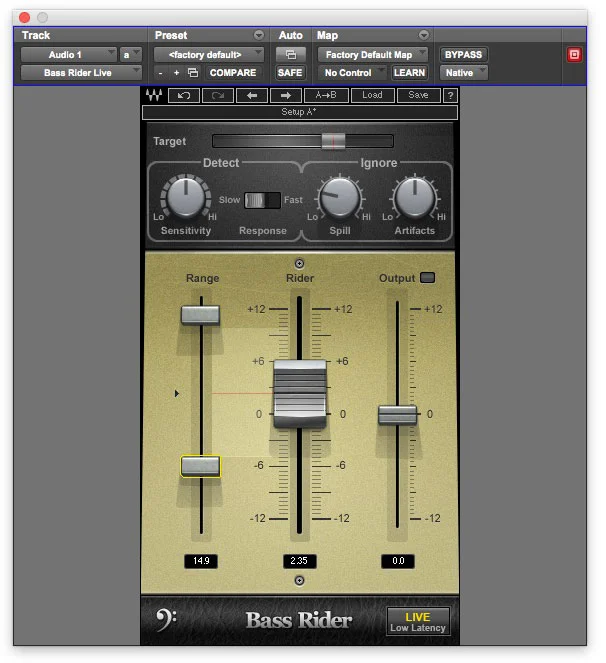
Task: Click the Rider label text
Action: [x=300, y=278]
